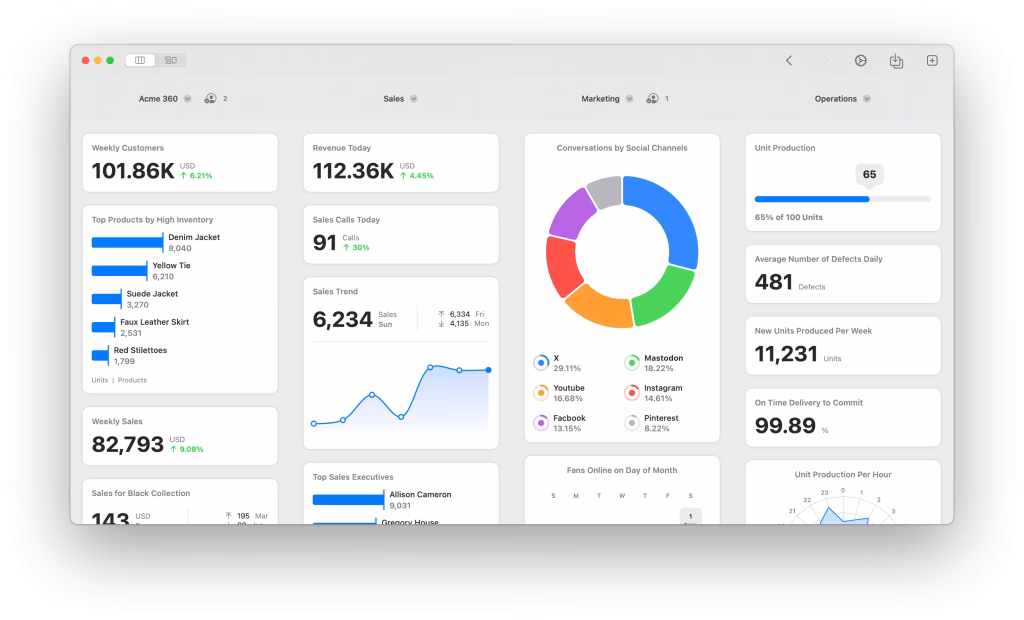Click the last data point on Sales Trend chart
The width and height of the screenshot is (1024, 620).
coord(488,370)
